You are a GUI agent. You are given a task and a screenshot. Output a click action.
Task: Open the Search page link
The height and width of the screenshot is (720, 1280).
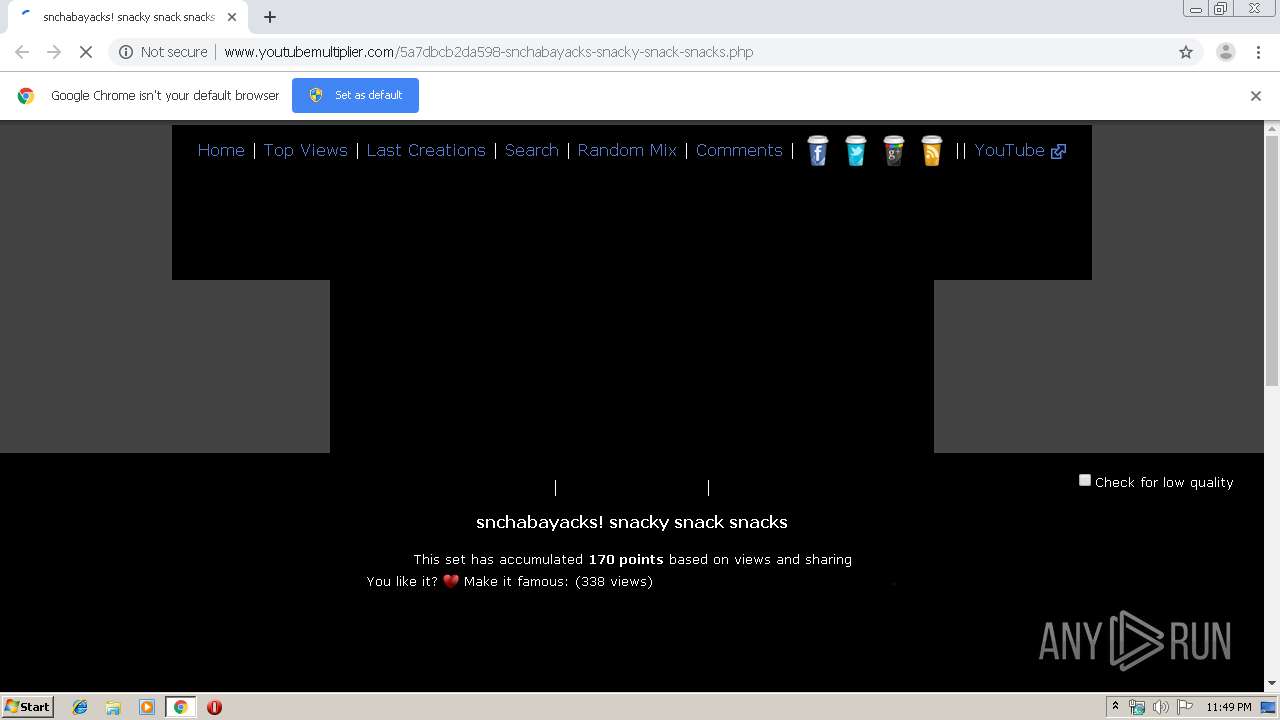click(532, 150)
